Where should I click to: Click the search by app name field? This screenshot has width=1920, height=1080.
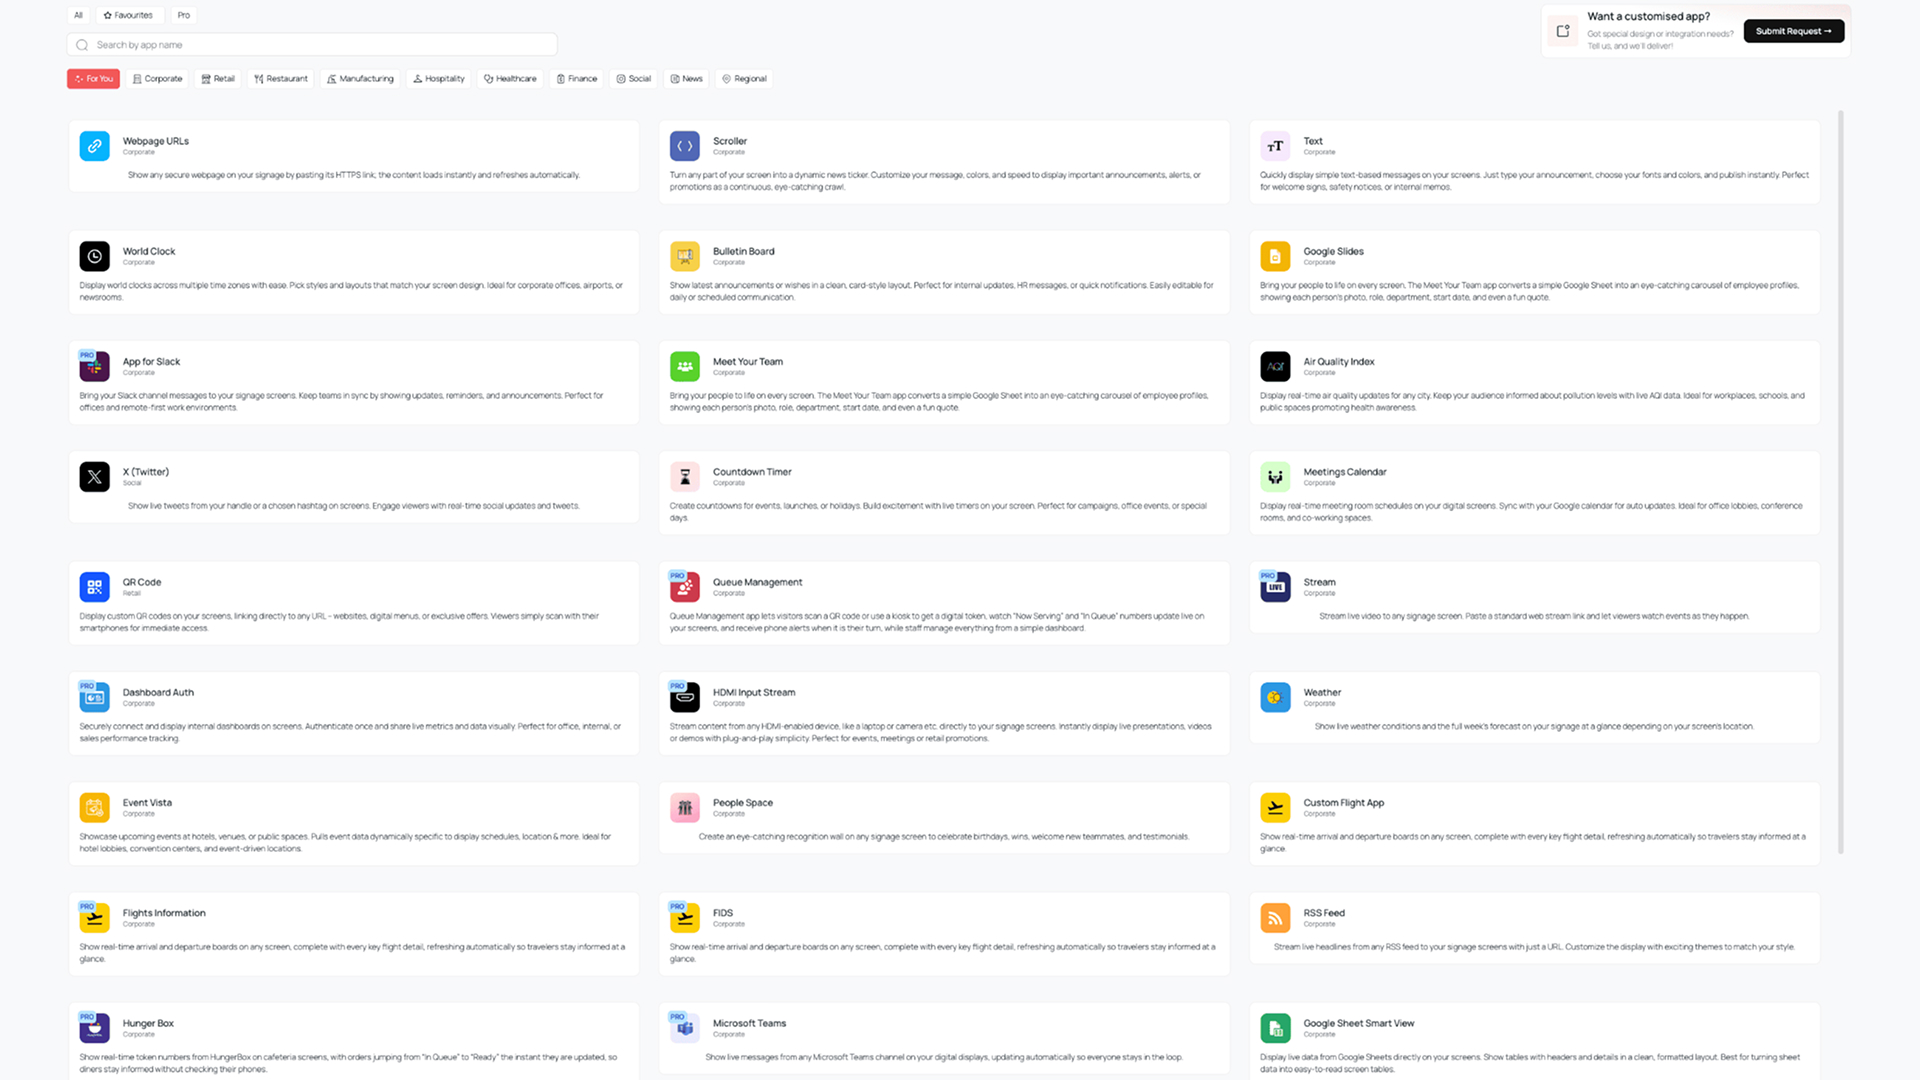click(310, 44)
